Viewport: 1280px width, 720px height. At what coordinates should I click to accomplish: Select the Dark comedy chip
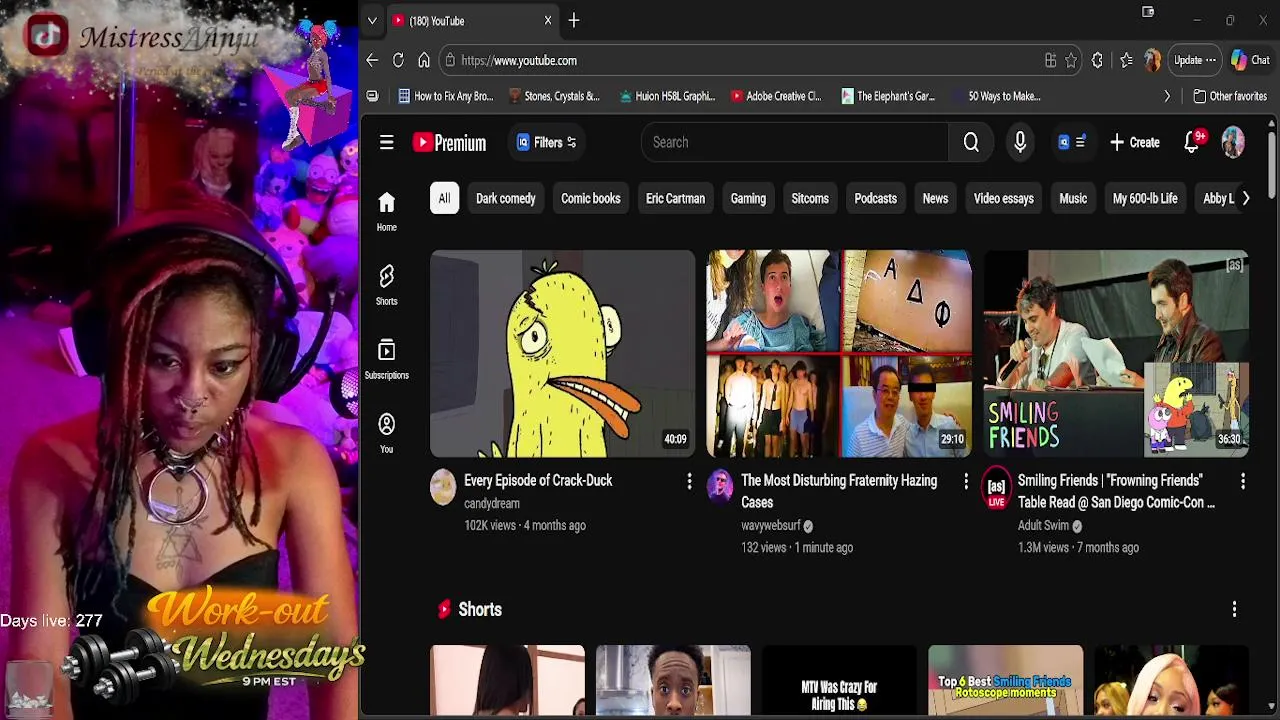coord(505,198)
